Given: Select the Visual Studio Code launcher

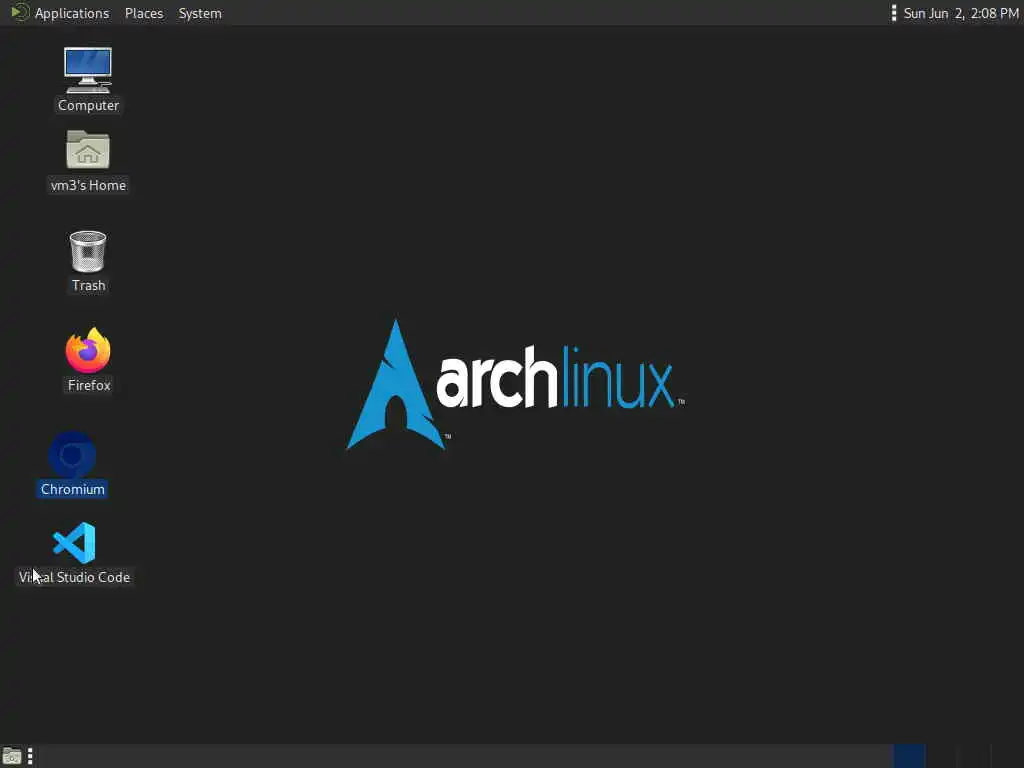Looking at the screenshot, I should click(74, 543).
